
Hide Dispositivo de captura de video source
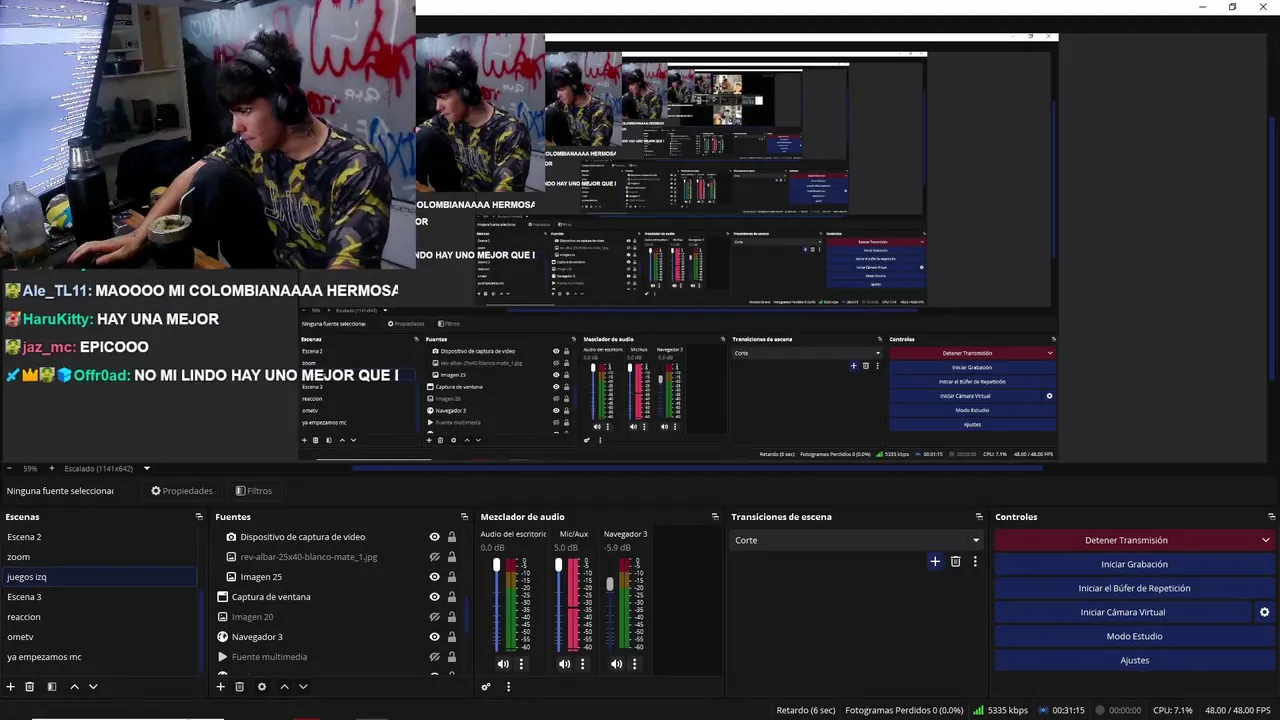point(434,537)
